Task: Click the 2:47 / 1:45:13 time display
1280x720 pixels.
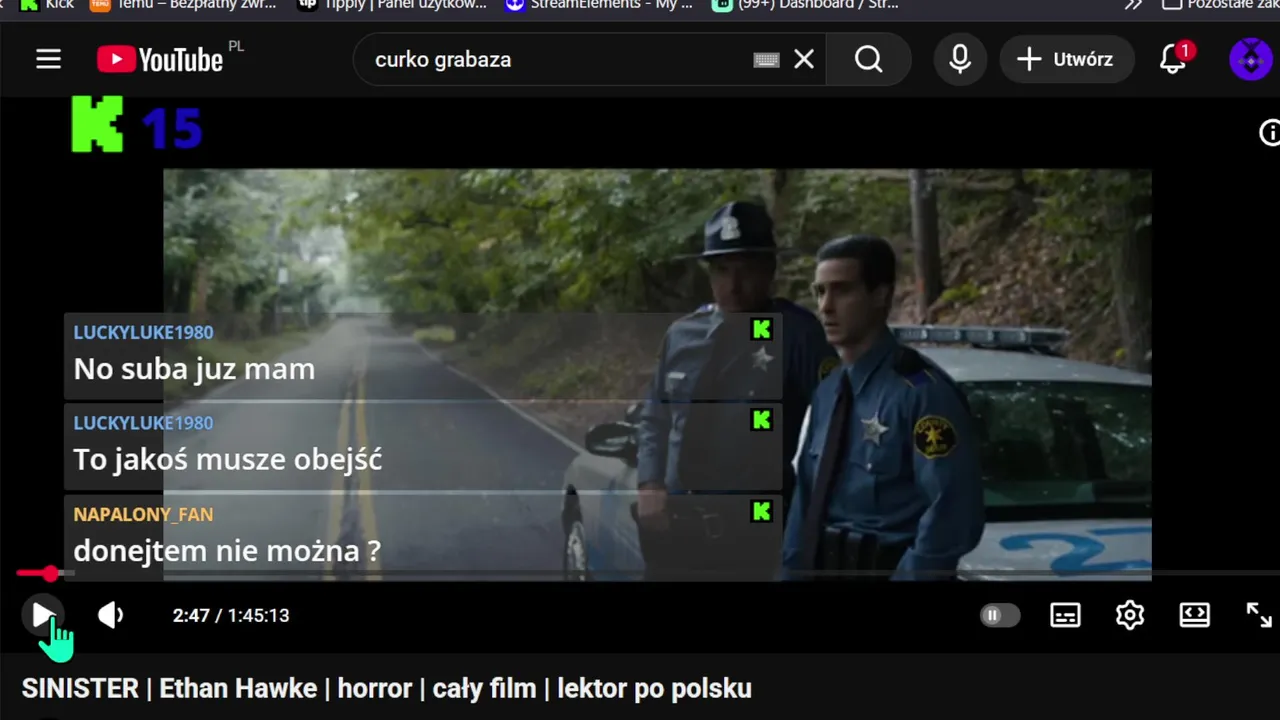Action: [231, 616]
